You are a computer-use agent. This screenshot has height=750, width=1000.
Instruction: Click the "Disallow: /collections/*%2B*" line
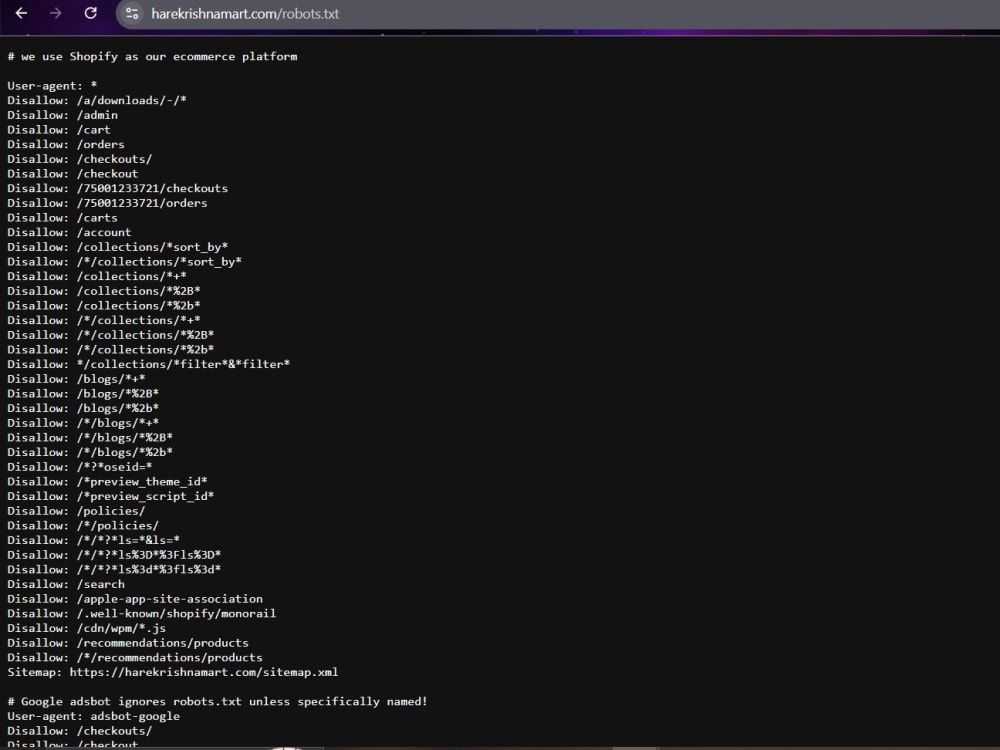coord(104,291)
